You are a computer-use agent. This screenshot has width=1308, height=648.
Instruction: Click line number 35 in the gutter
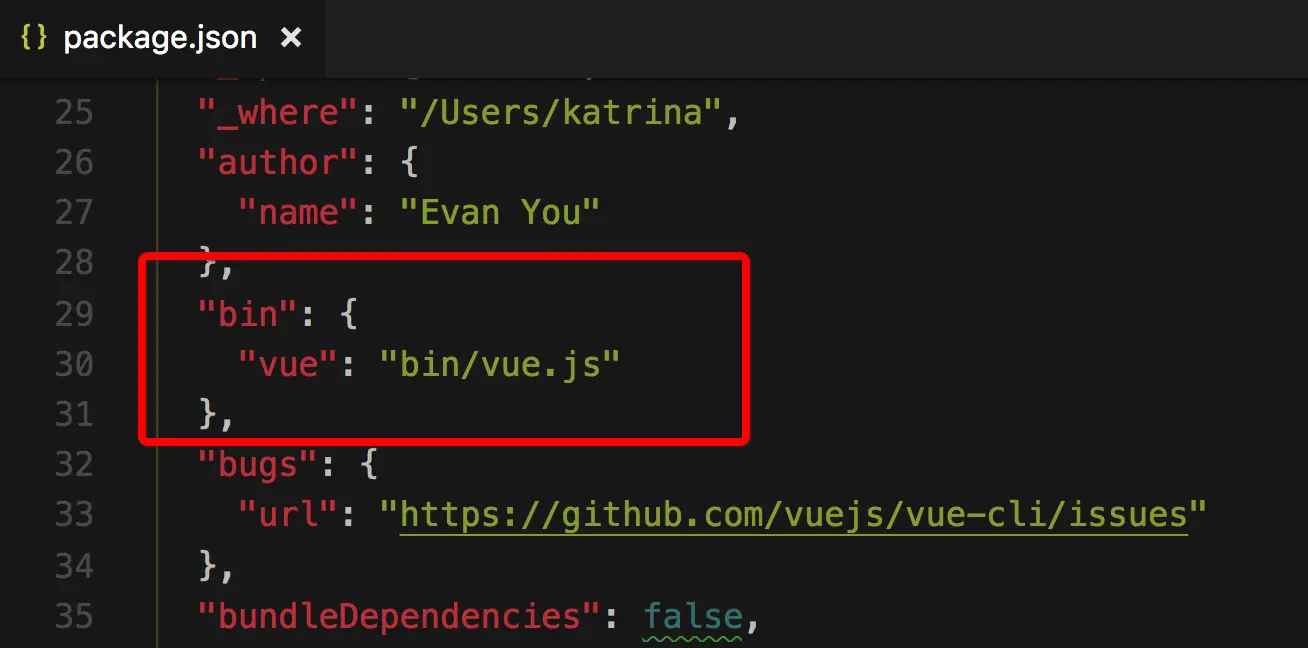tap(74, 616)
